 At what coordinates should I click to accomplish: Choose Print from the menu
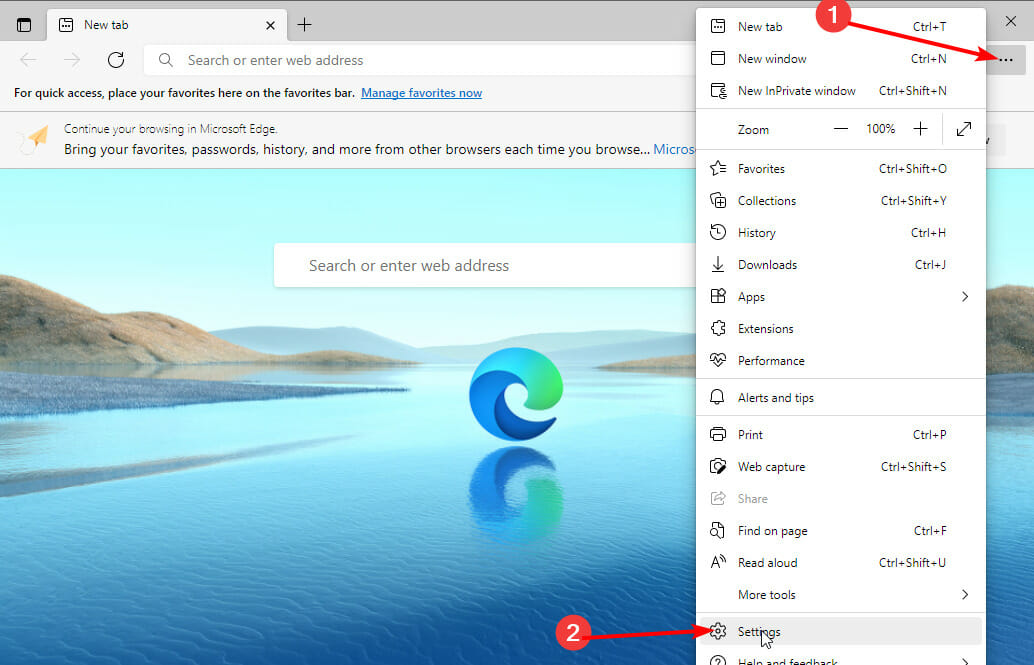[841, 435]
